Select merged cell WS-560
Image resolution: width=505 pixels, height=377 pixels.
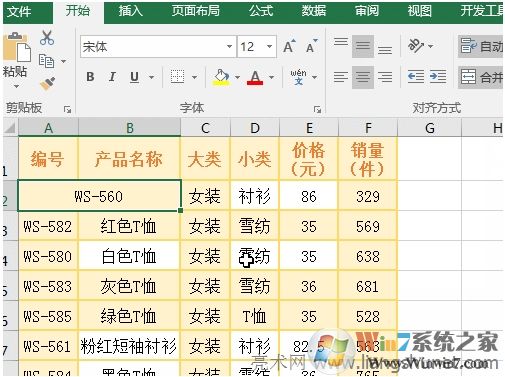99,196
